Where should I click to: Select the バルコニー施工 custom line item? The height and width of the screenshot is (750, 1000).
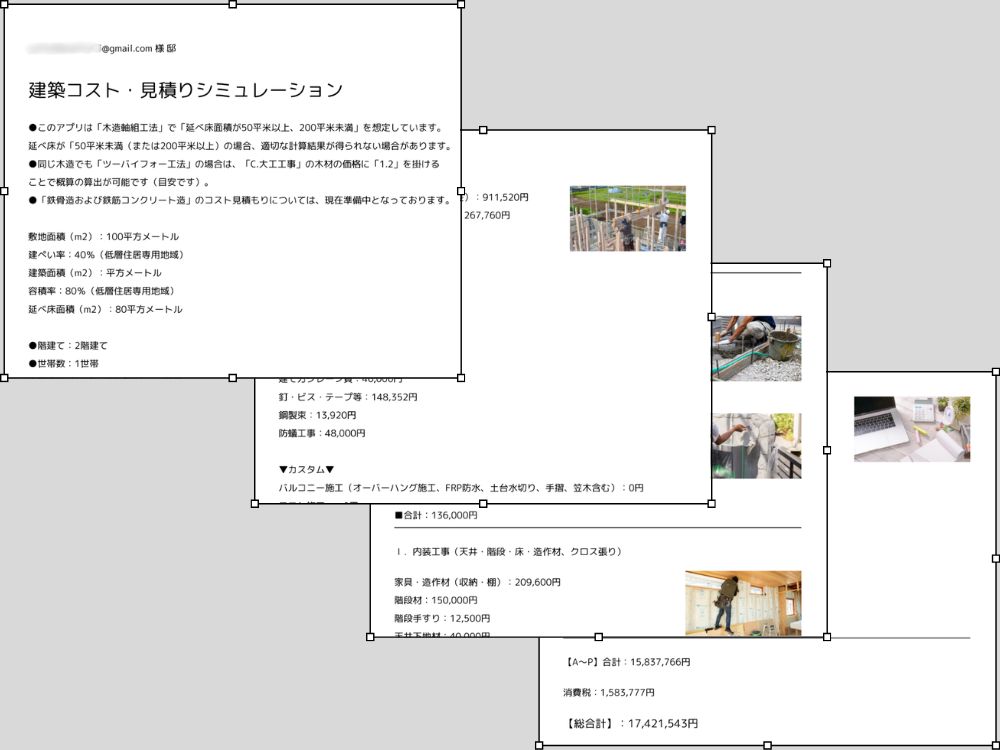[460, 488]
